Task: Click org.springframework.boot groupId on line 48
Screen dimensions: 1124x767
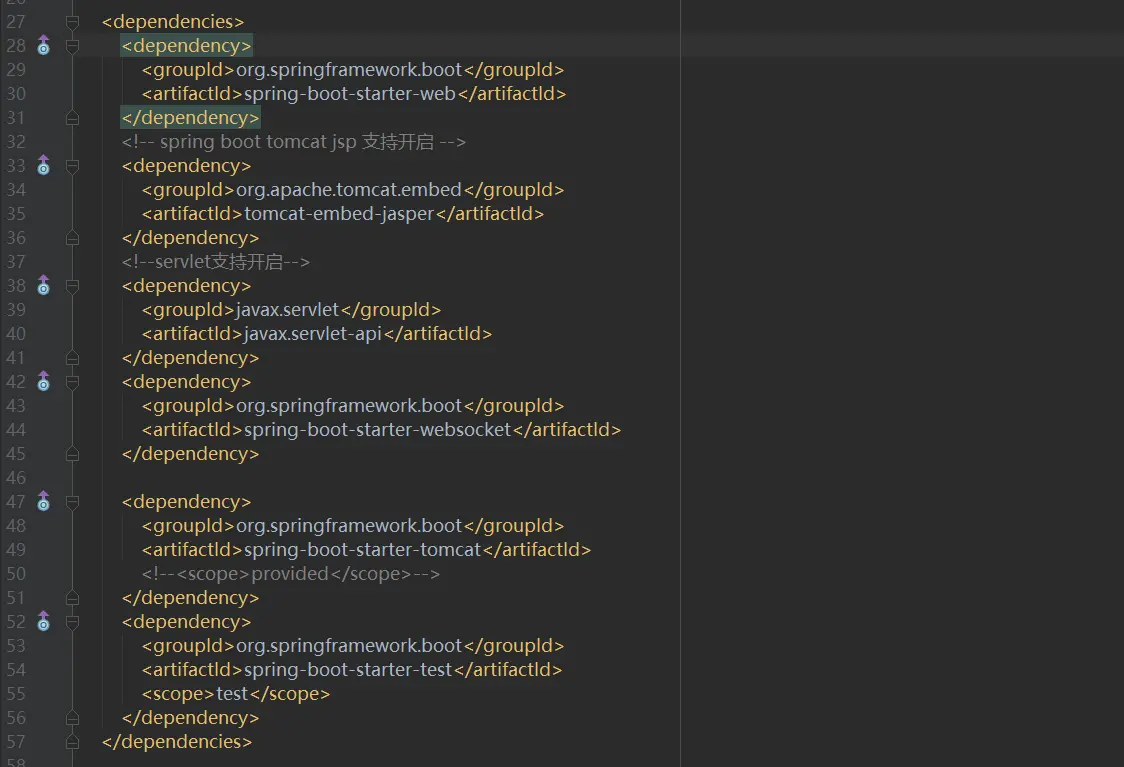Action: pos(348,525)
